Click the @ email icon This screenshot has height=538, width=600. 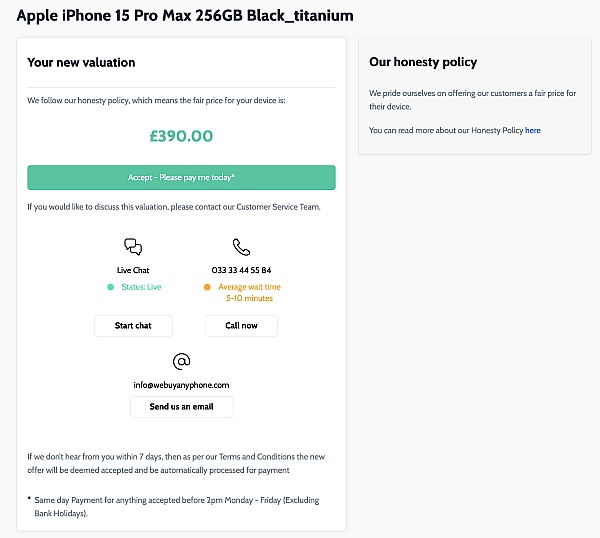181,361
